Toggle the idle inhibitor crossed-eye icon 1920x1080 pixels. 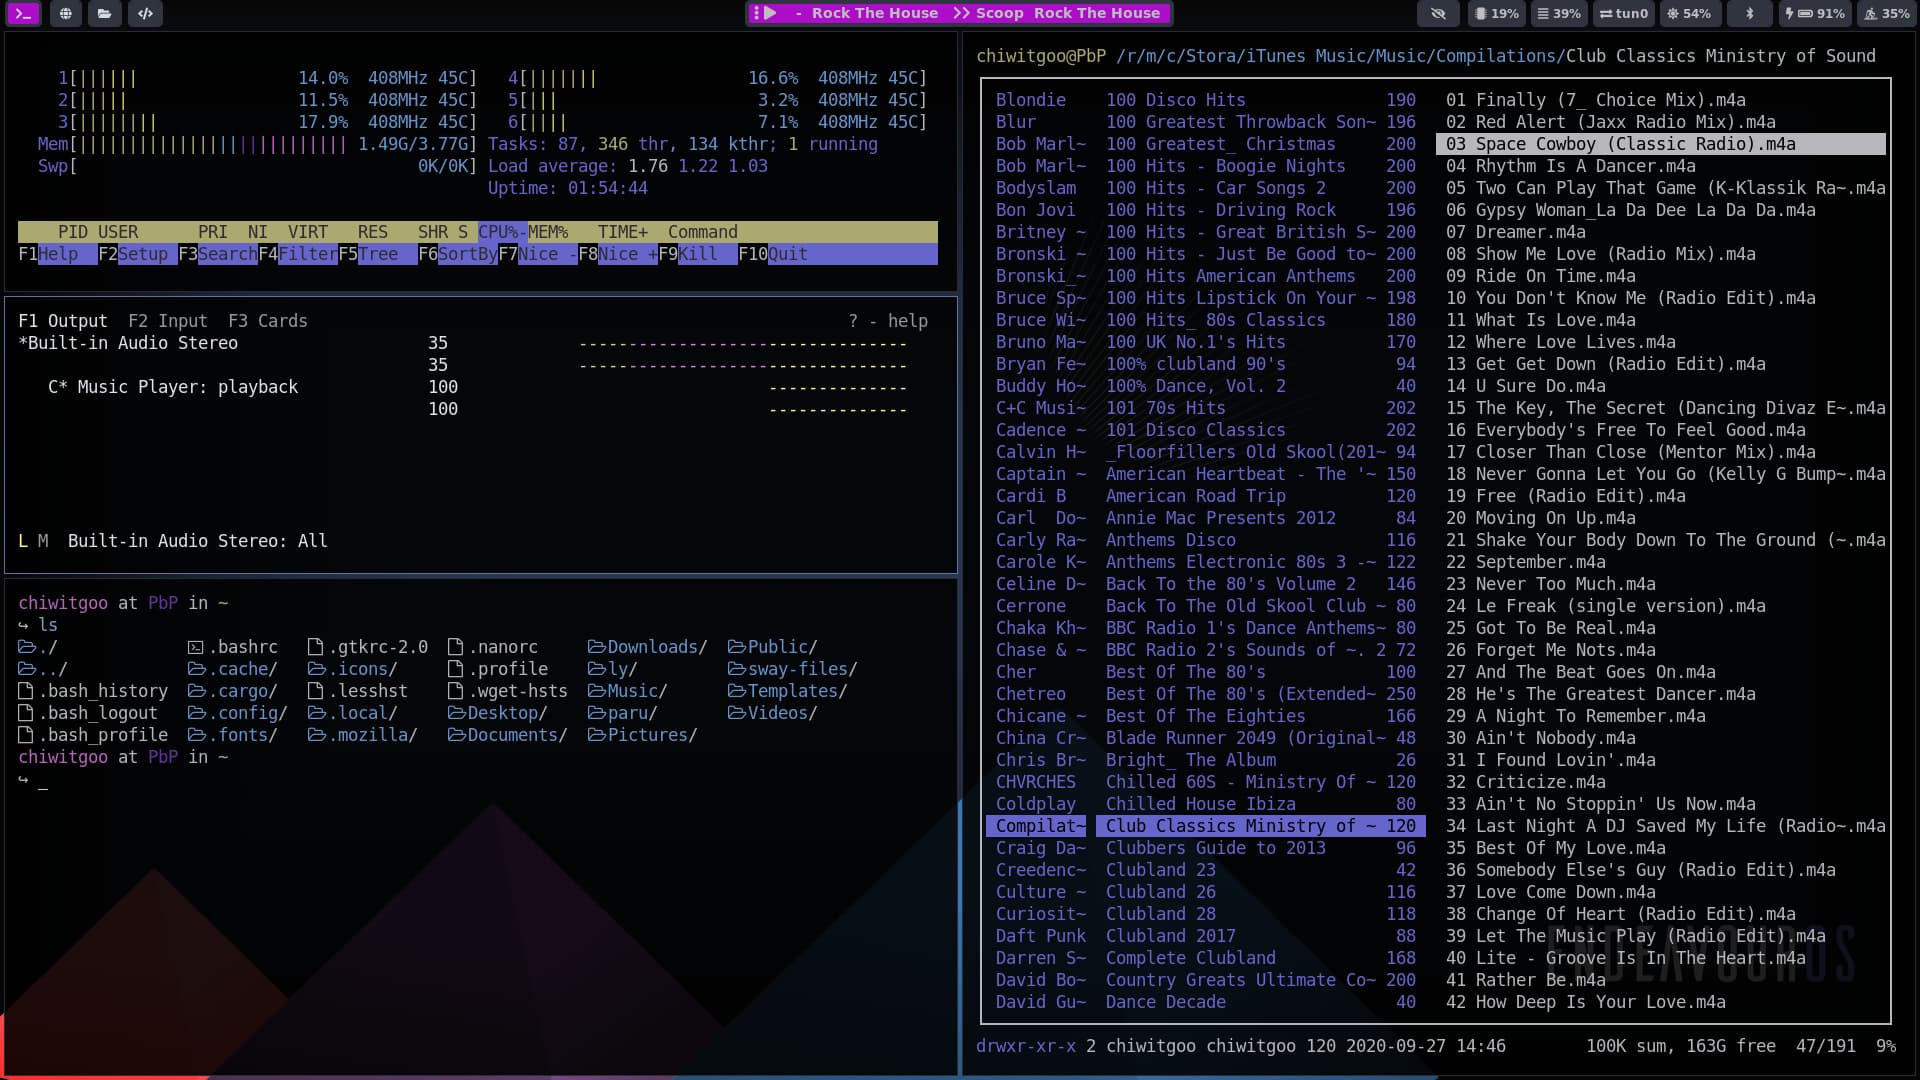pyautogui.click(x=1438, y=14)
